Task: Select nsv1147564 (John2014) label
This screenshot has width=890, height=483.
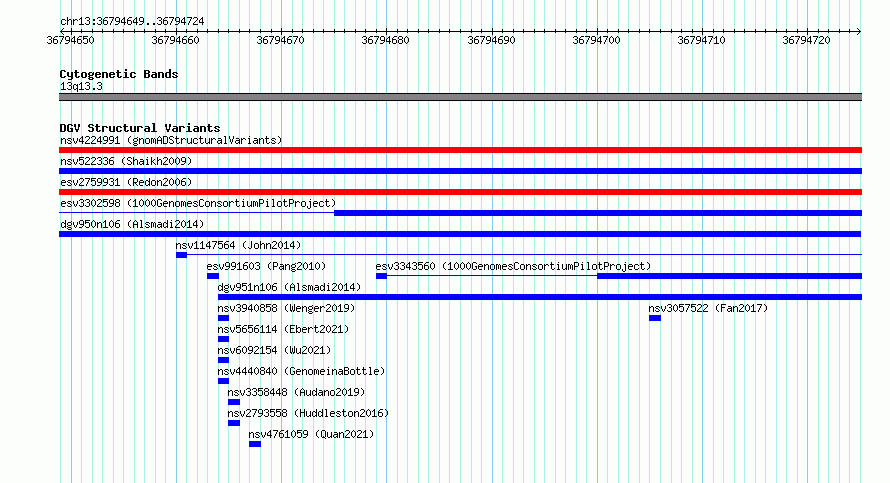Action: click(238, 245)
